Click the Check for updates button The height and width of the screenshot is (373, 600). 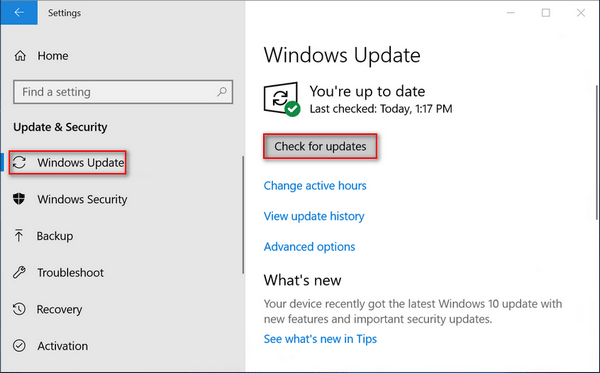320,147
